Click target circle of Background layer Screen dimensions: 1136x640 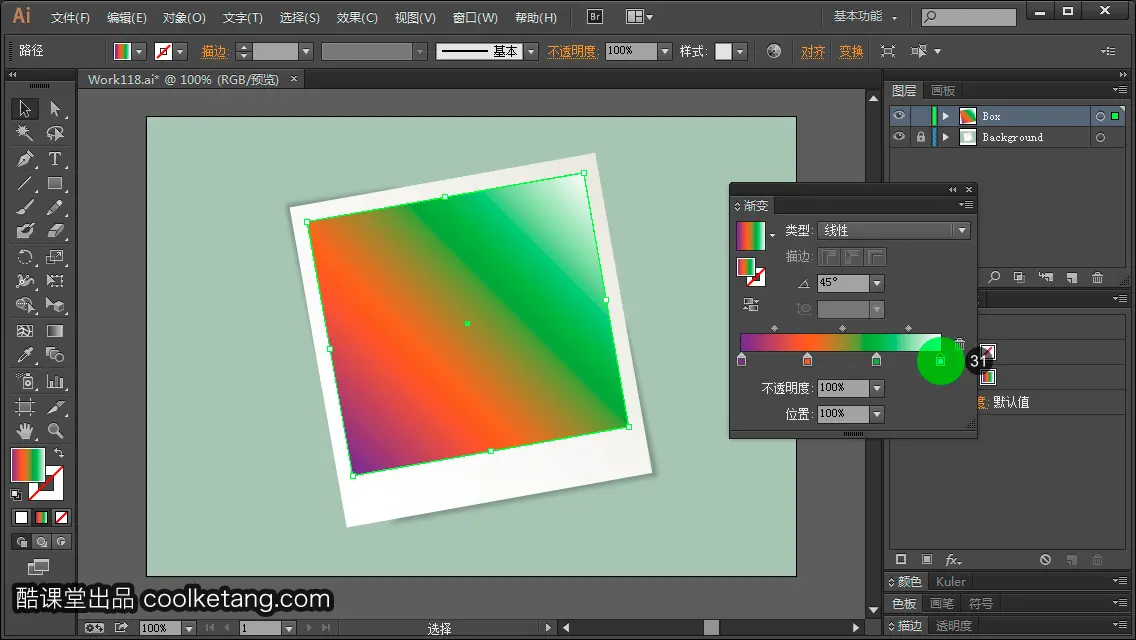point(1100,137)
